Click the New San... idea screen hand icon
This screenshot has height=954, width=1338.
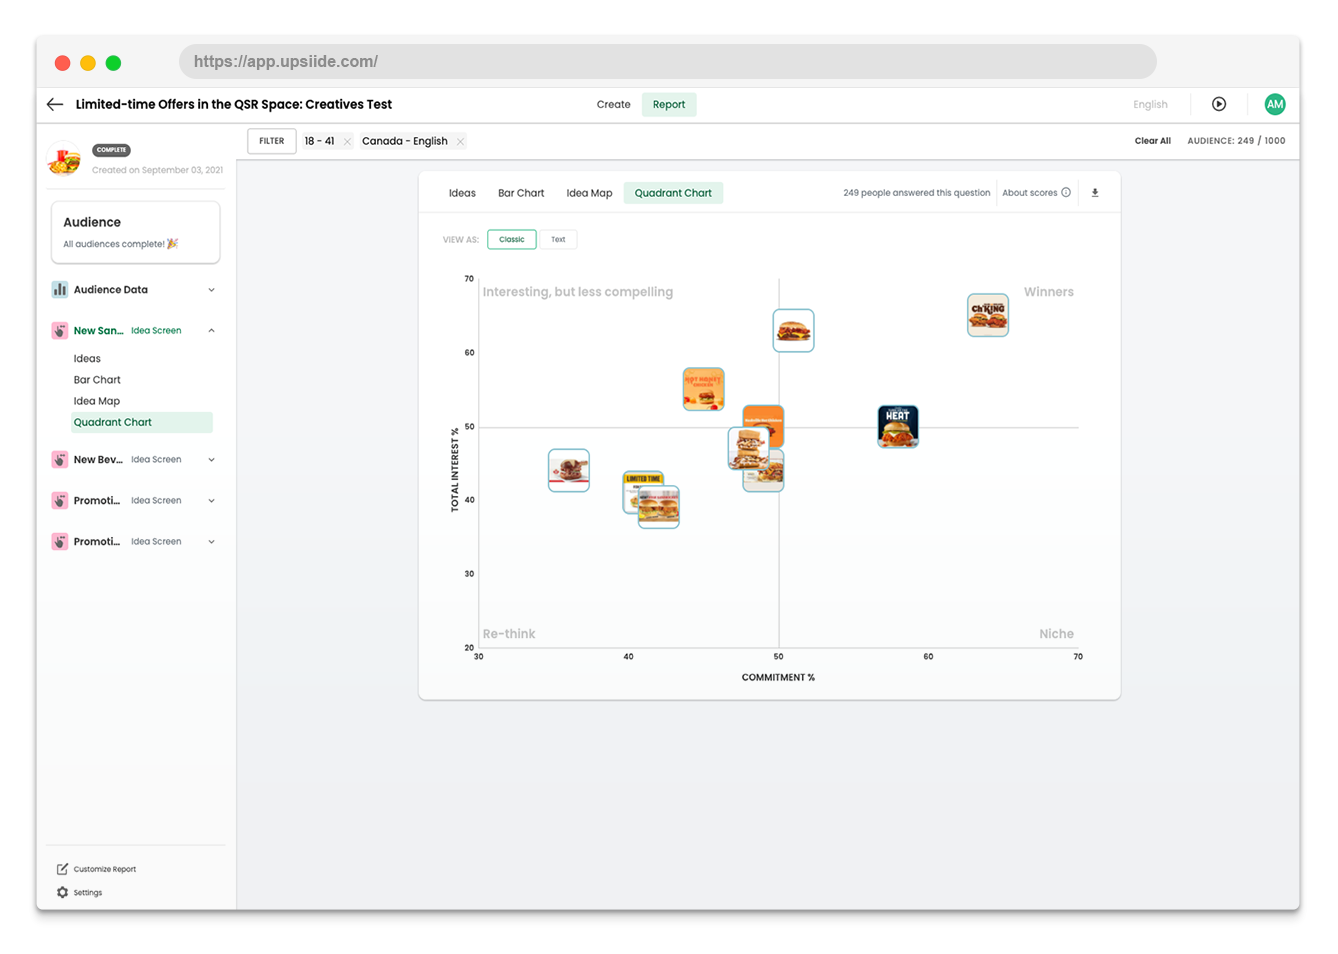[x=58, y=330]
